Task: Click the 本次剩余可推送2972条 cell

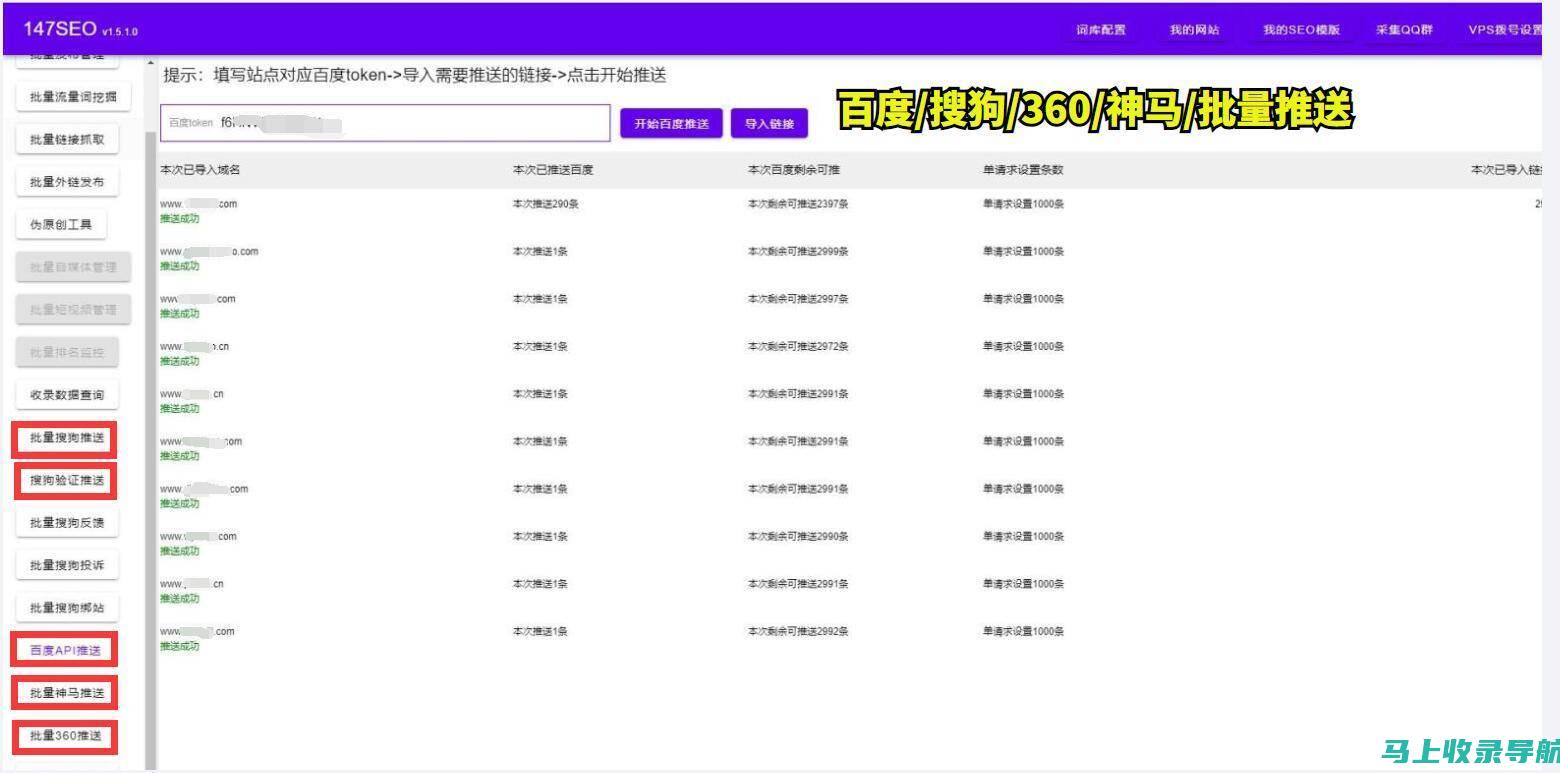Action: point(798,347)
